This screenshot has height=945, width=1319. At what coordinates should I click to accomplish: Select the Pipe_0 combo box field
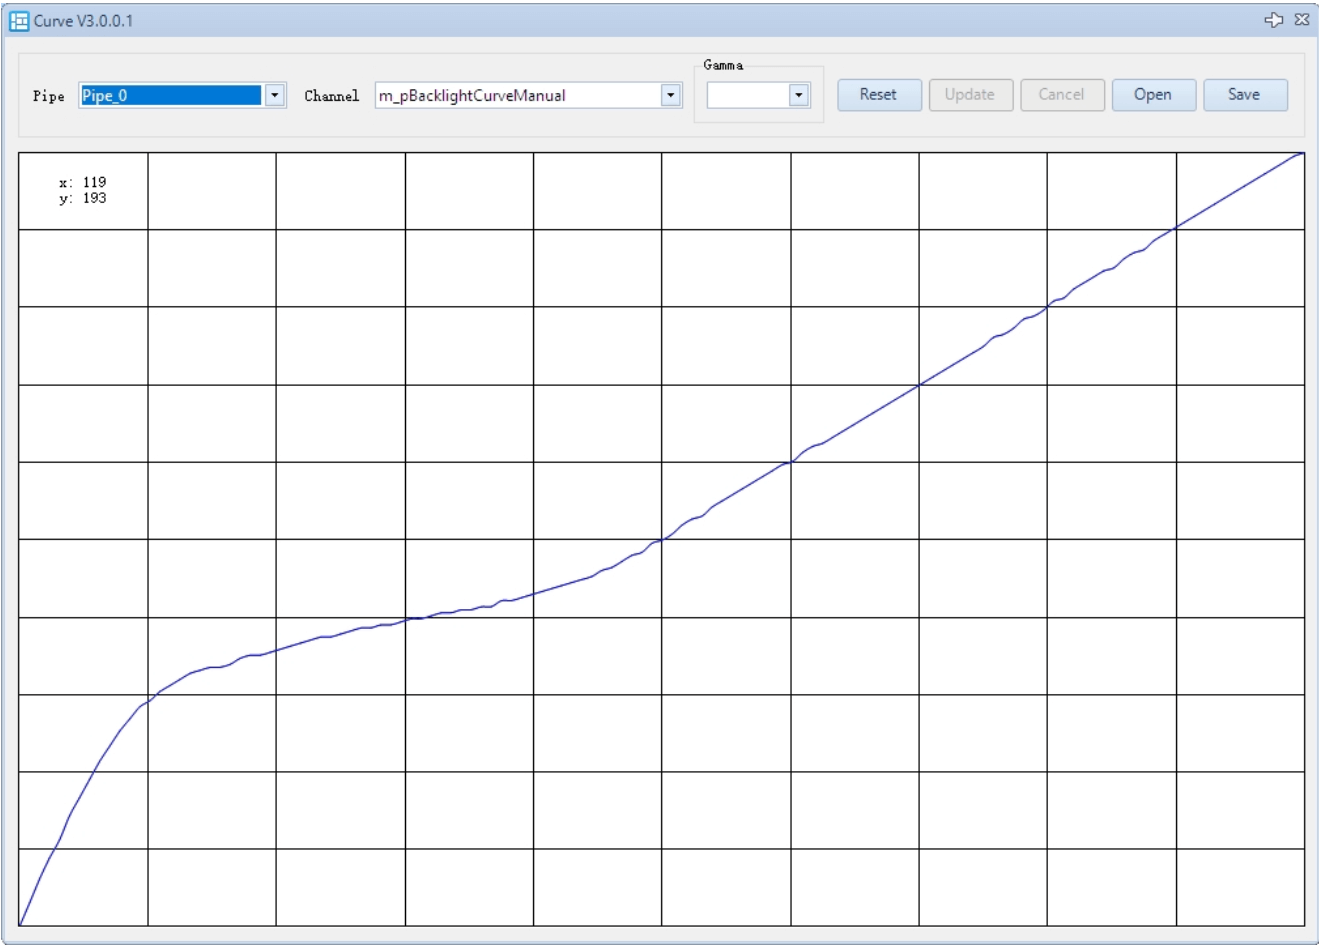pos(170,96)
